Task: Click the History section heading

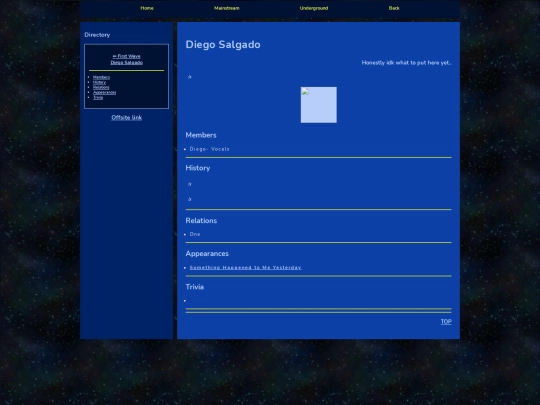Action: [x=198, y=168]
